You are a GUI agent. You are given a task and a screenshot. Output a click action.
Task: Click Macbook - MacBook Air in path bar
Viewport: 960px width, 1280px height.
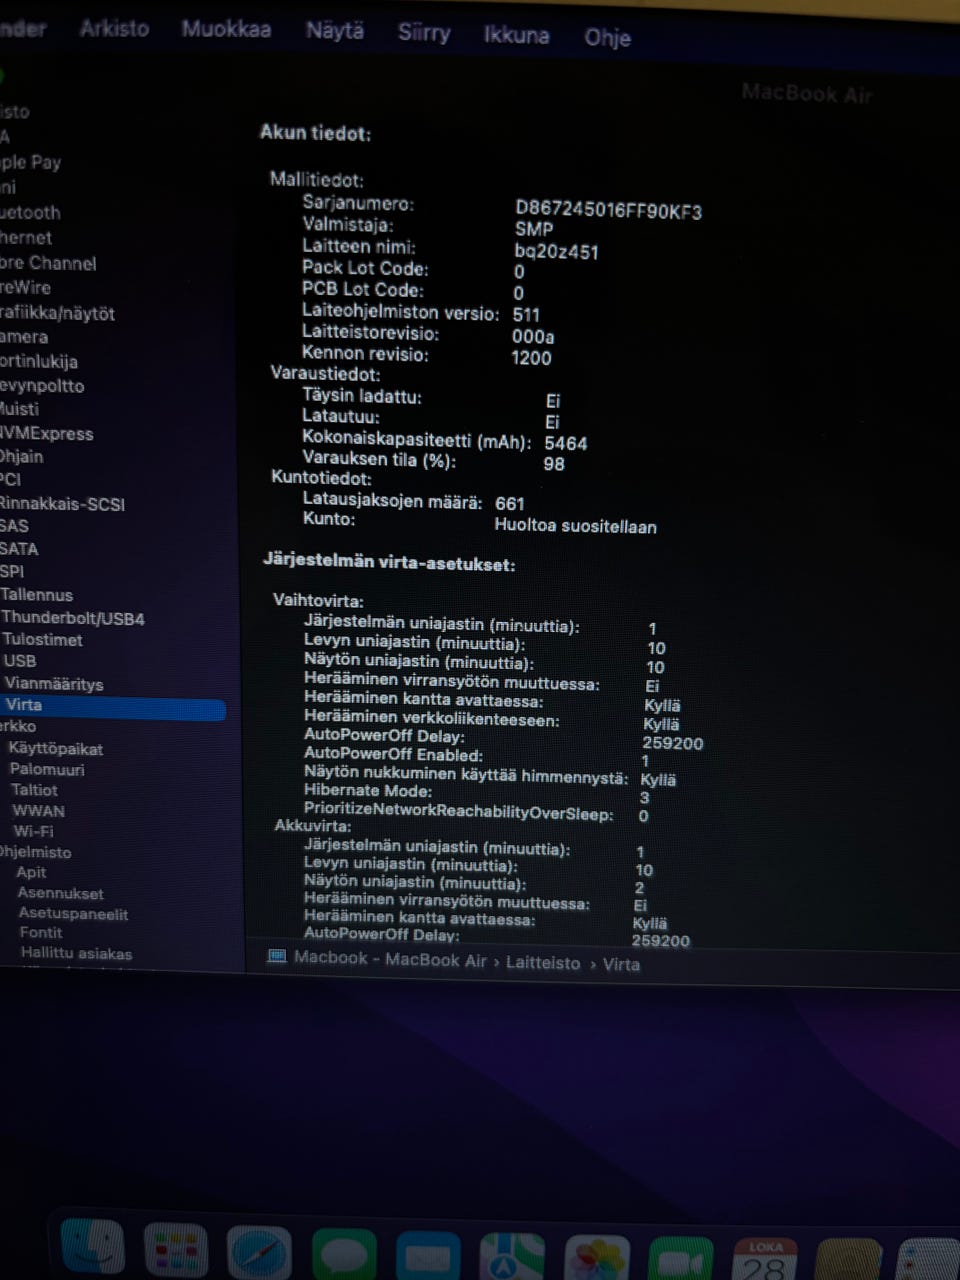click(x=390, y=959)
